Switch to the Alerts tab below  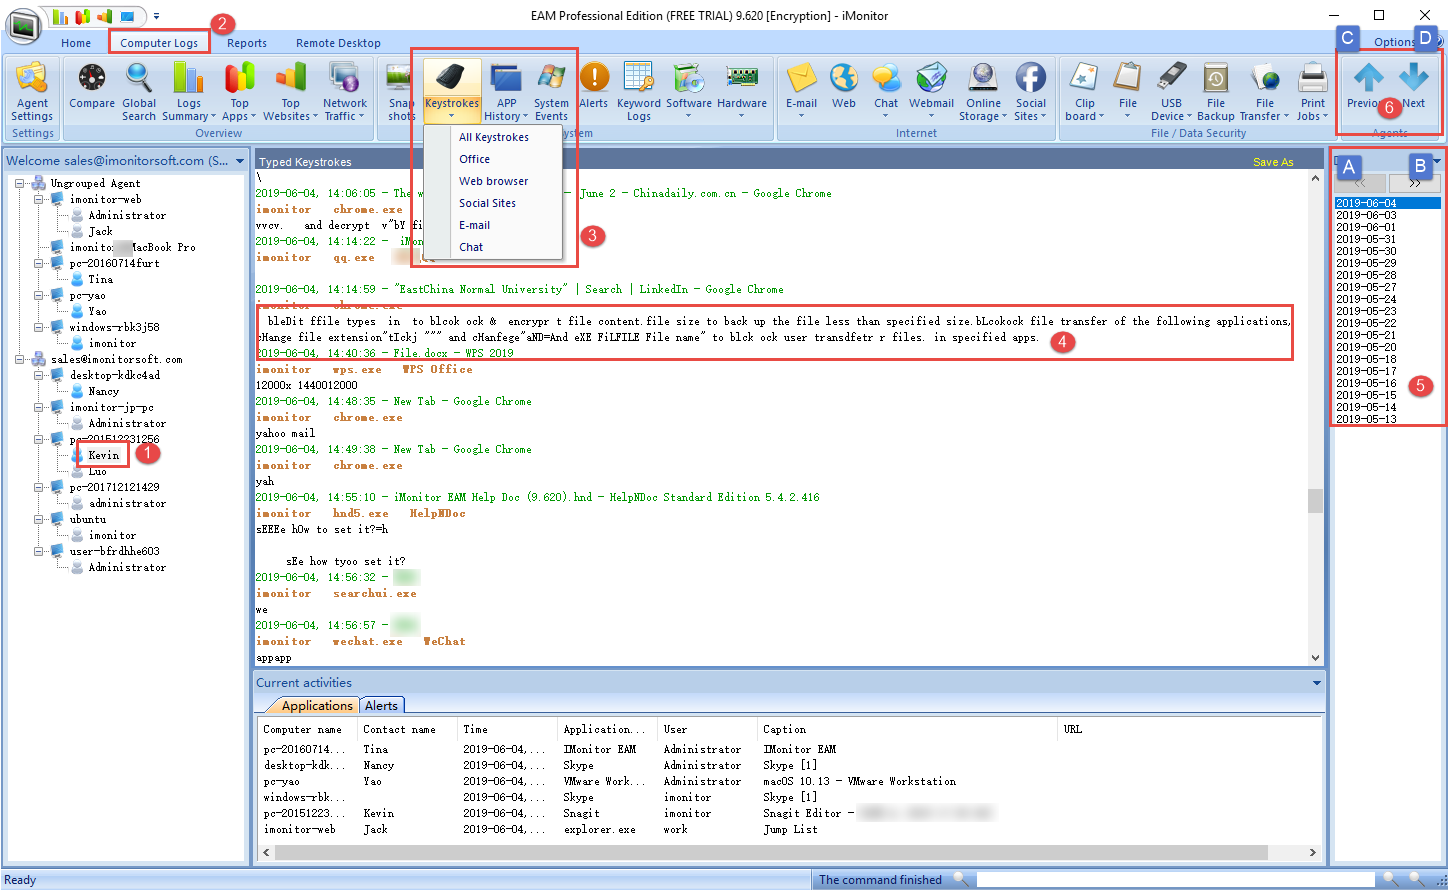pyautogui.click(x=381, y=705)
